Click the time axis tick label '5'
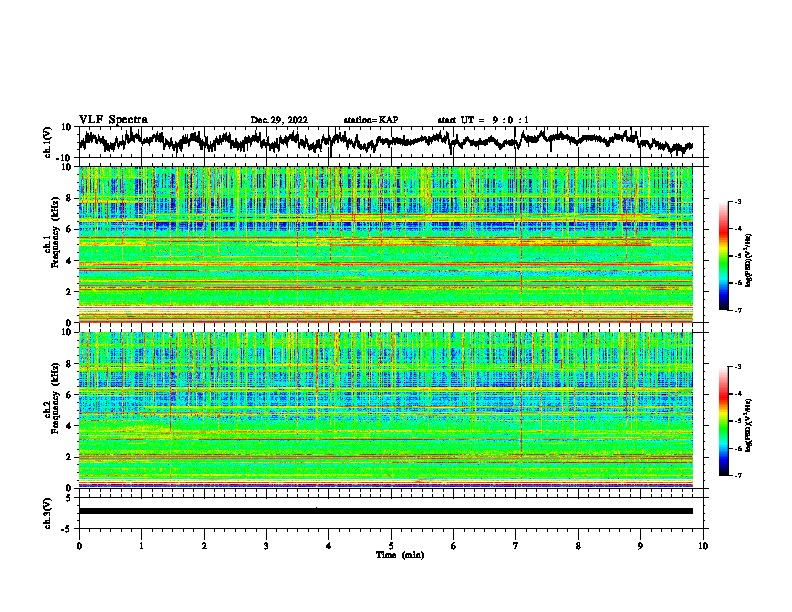The width and height of the screenshot is (792, 612). click(x=391, y=546)
